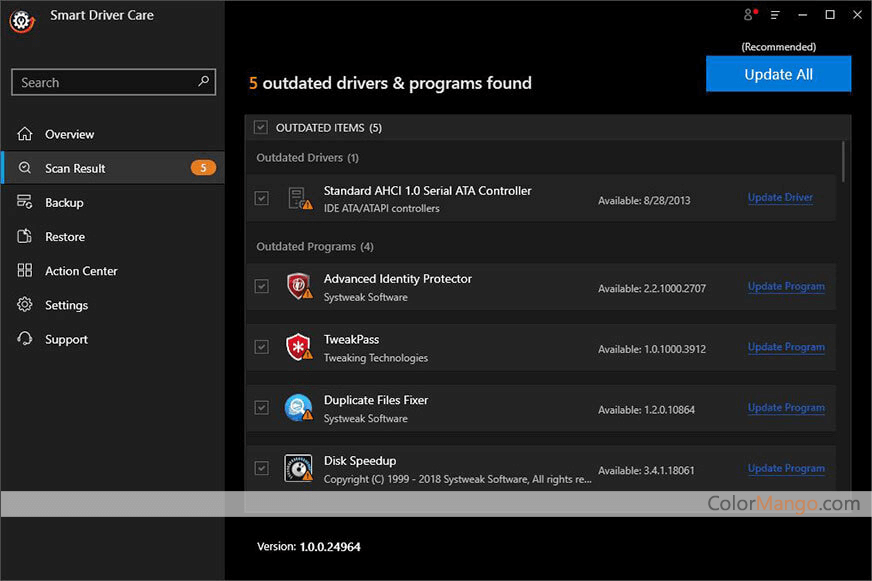Click the Disk Speedup icon
Viewport: 872px width, 581px height.
click(299, 468)
